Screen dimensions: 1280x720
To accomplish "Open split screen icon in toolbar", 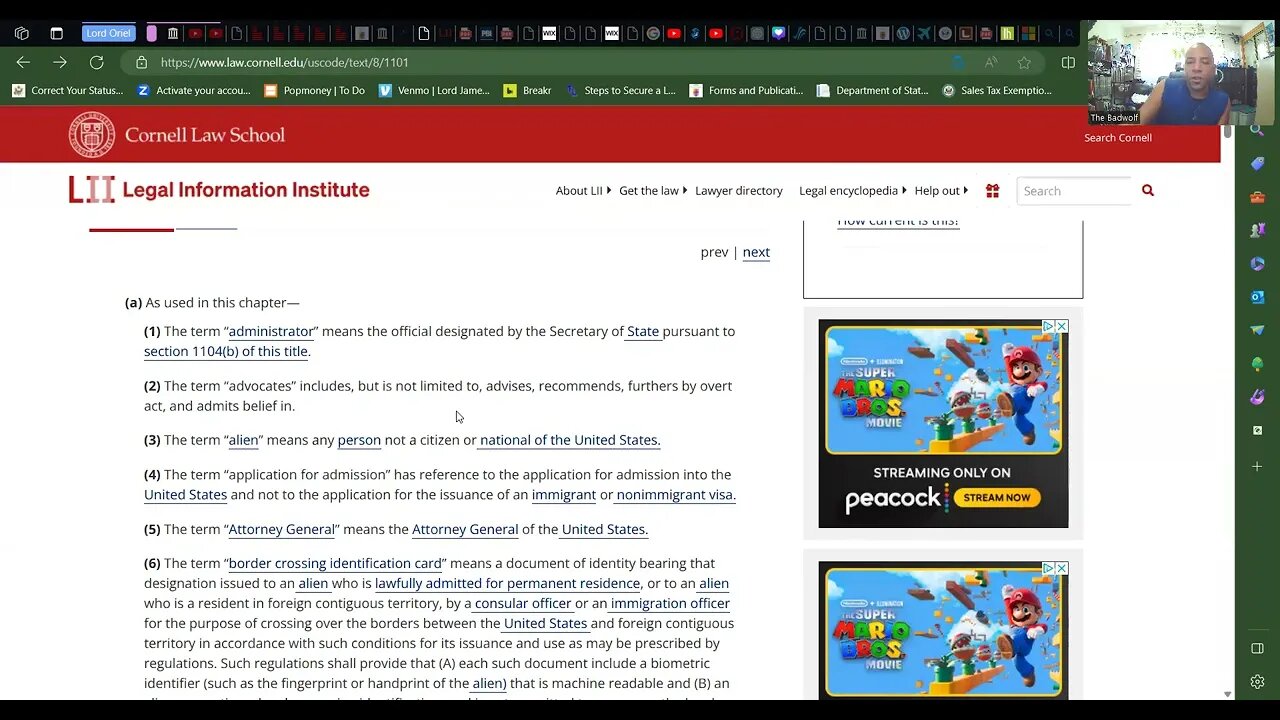I will tap(1068, 62).
